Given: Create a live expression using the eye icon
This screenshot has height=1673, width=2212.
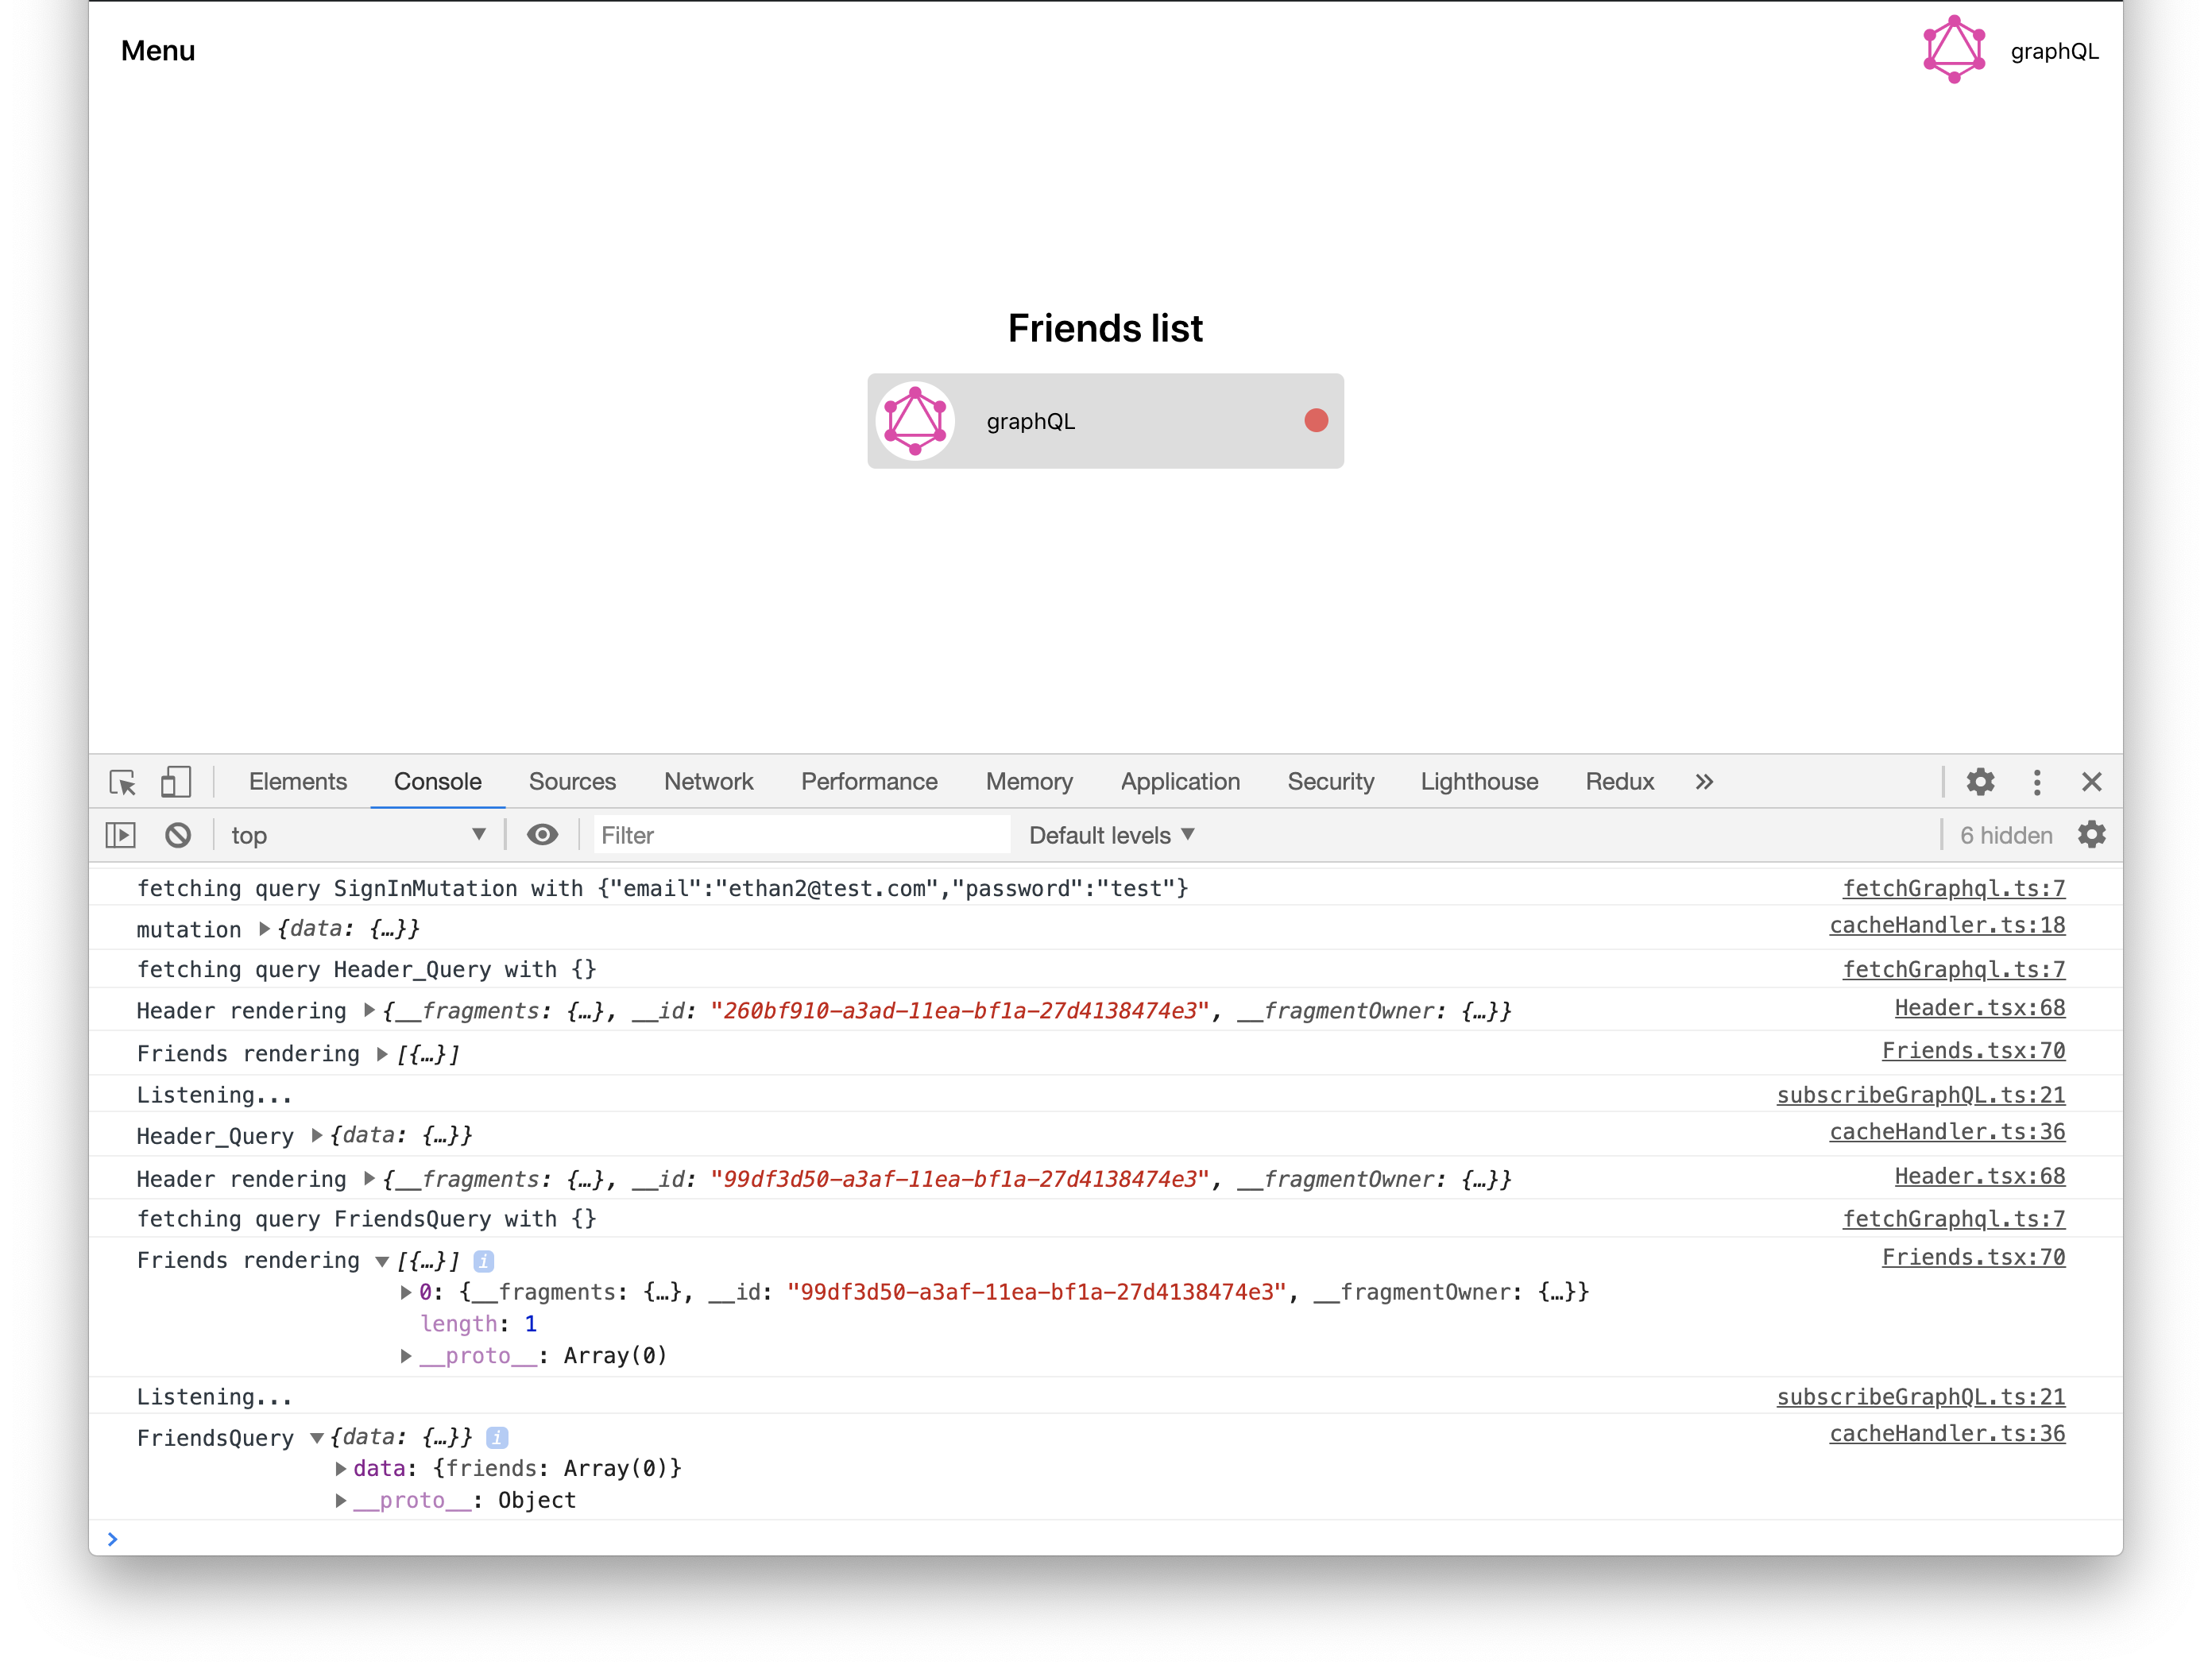Looking at the screenshot, I should tap(542, 834).
